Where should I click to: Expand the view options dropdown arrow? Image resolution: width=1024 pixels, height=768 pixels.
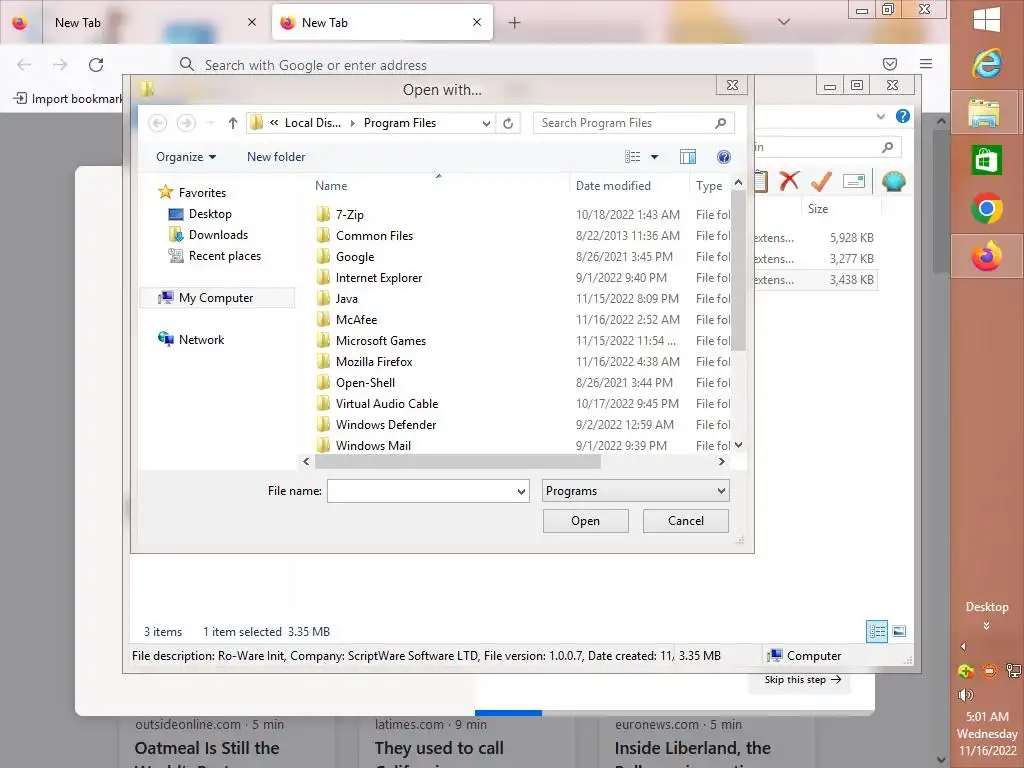point(654,157)
